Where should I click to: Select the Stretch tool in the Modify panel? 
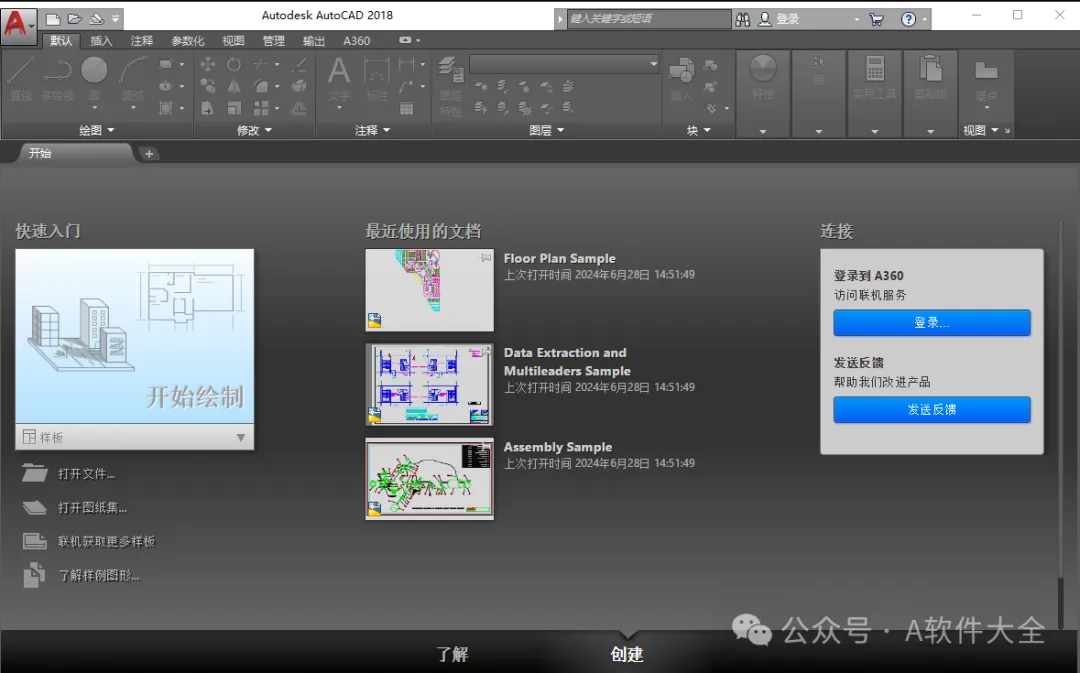[x=207, y=108]
